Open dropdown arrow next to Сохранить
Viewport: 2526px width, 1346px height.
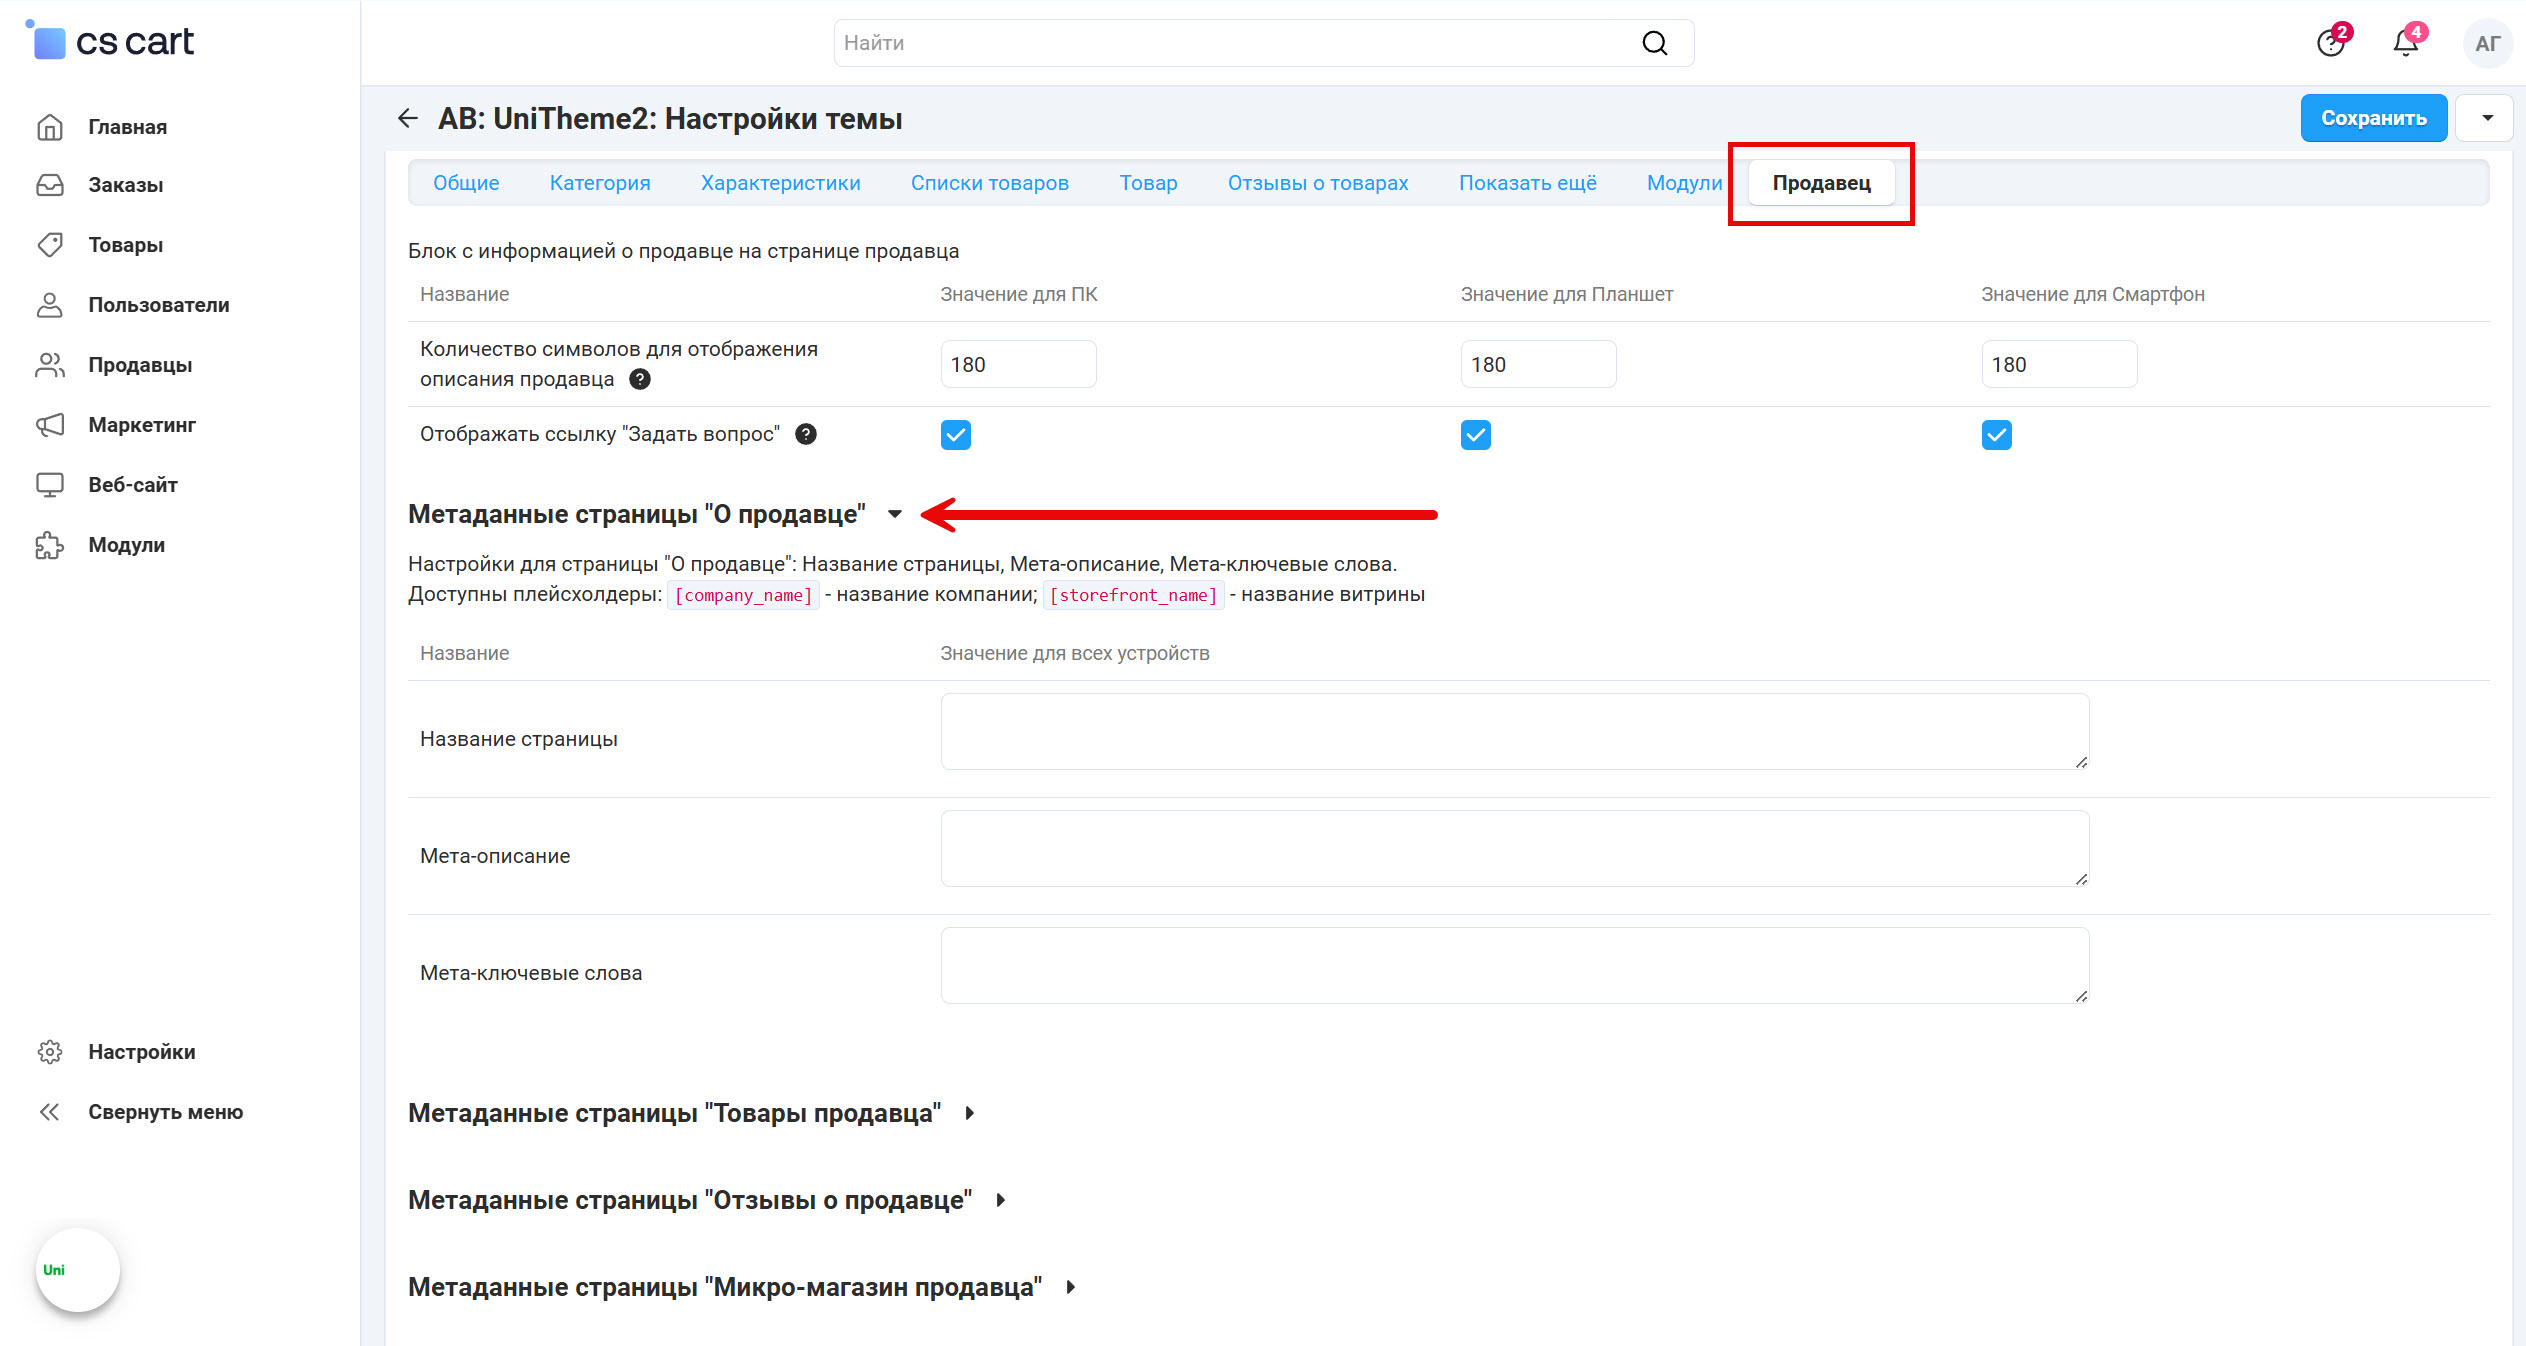click(2487, 118)
